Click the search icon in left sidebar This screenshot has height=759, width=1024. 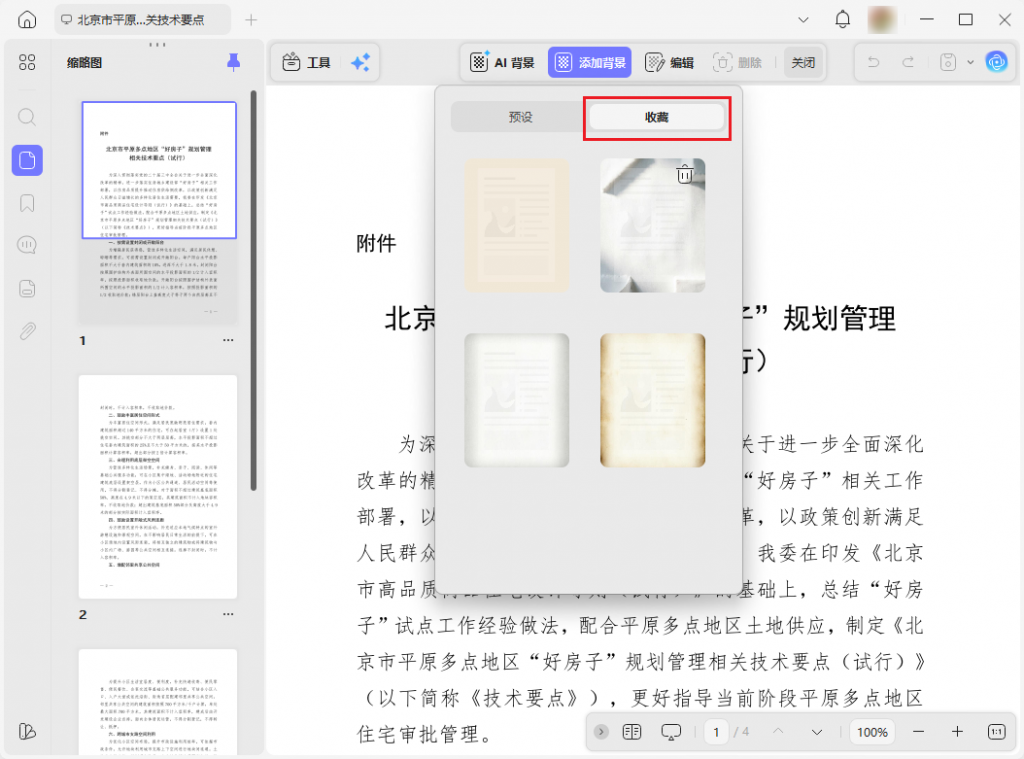(27, 117)
